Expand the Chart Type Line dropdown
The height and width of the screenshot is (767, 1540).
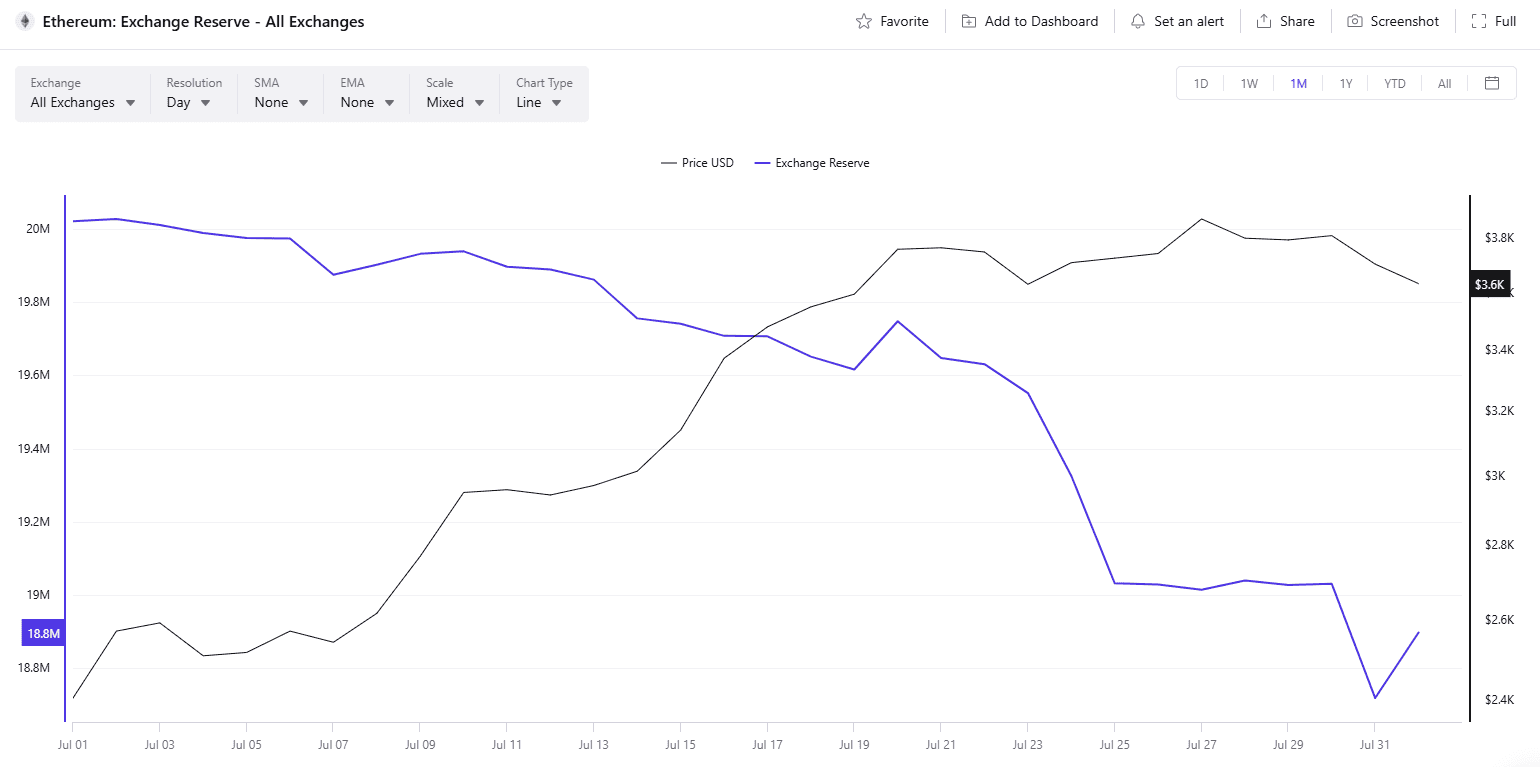[539, 102]
